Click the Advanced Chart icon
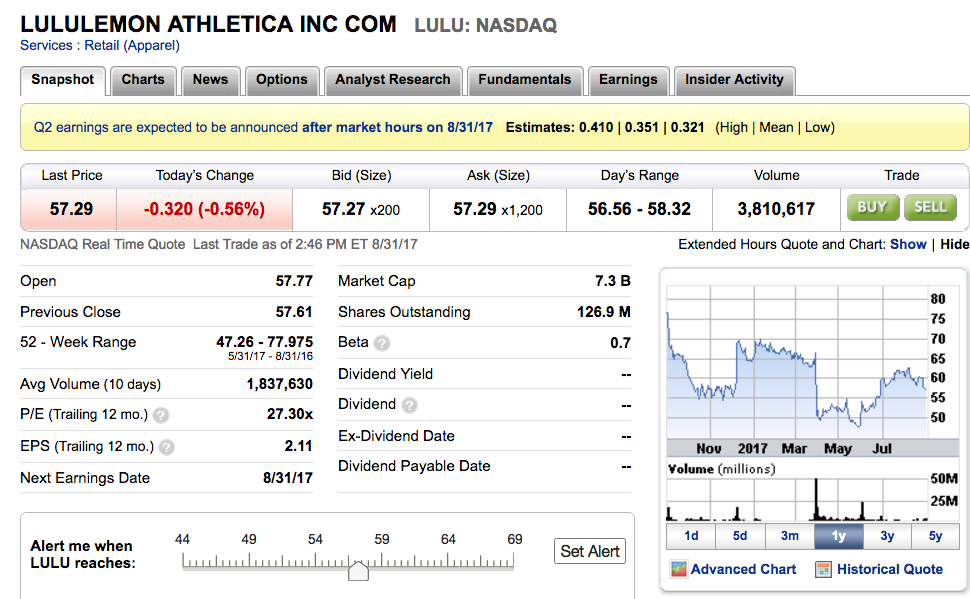Image resolution: width=970 pixels, height=599 pixels. pos(678,570)
